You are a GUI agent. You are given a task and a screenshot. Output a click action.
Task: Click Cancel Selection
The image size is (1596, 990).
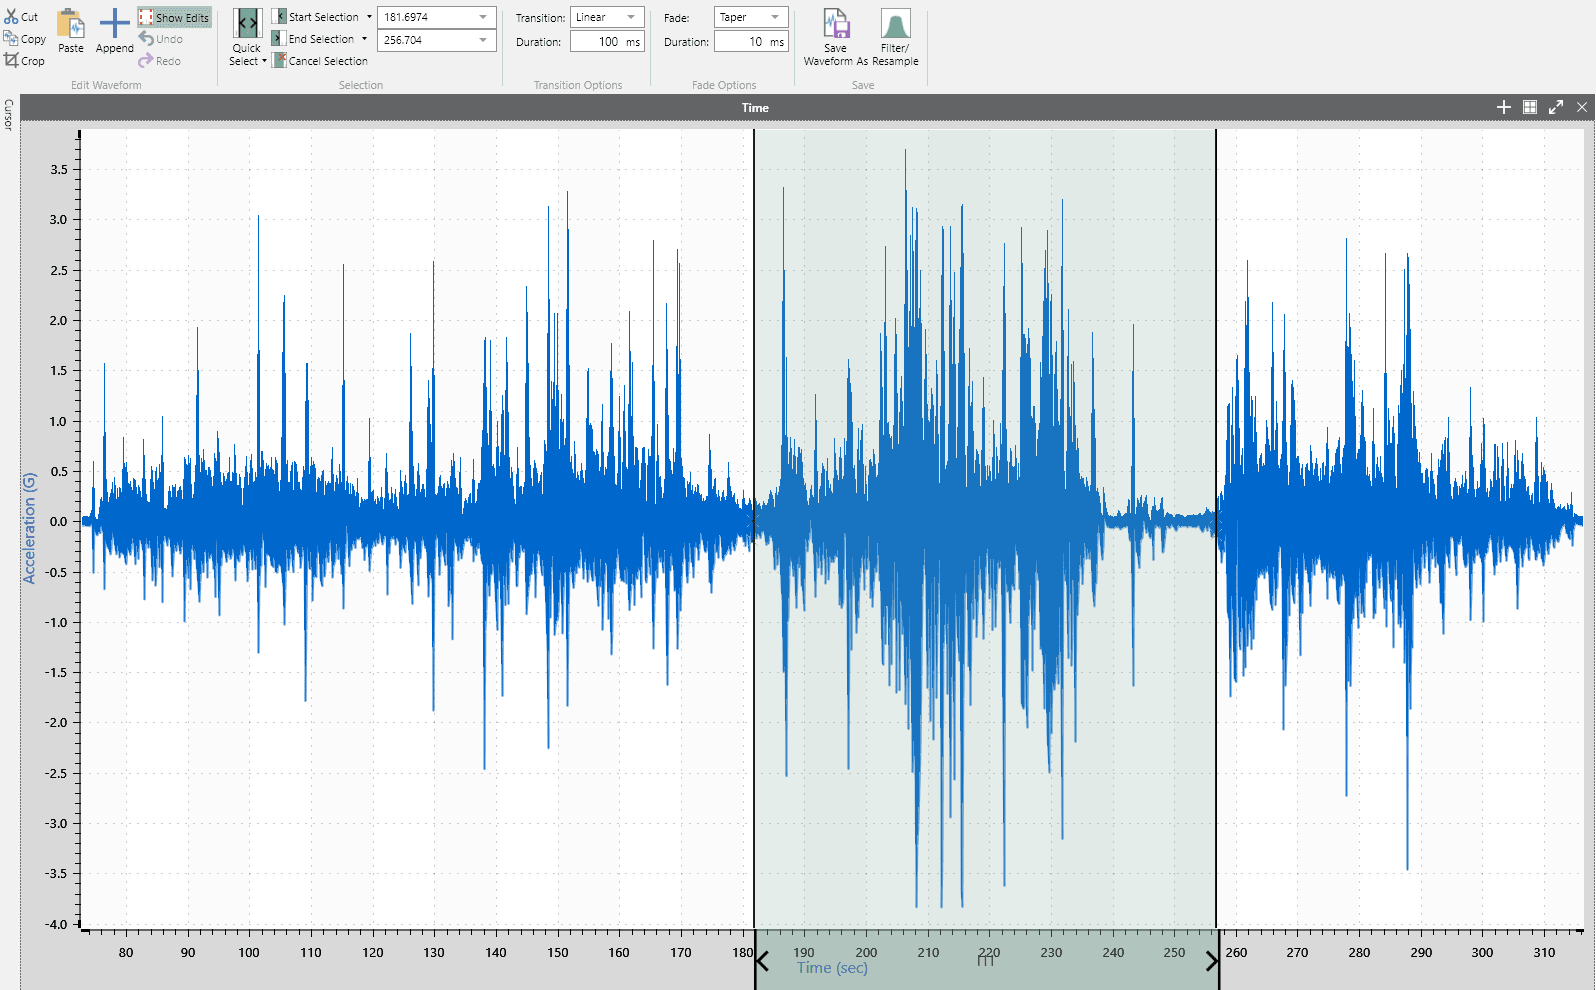[x=320, y=61]
